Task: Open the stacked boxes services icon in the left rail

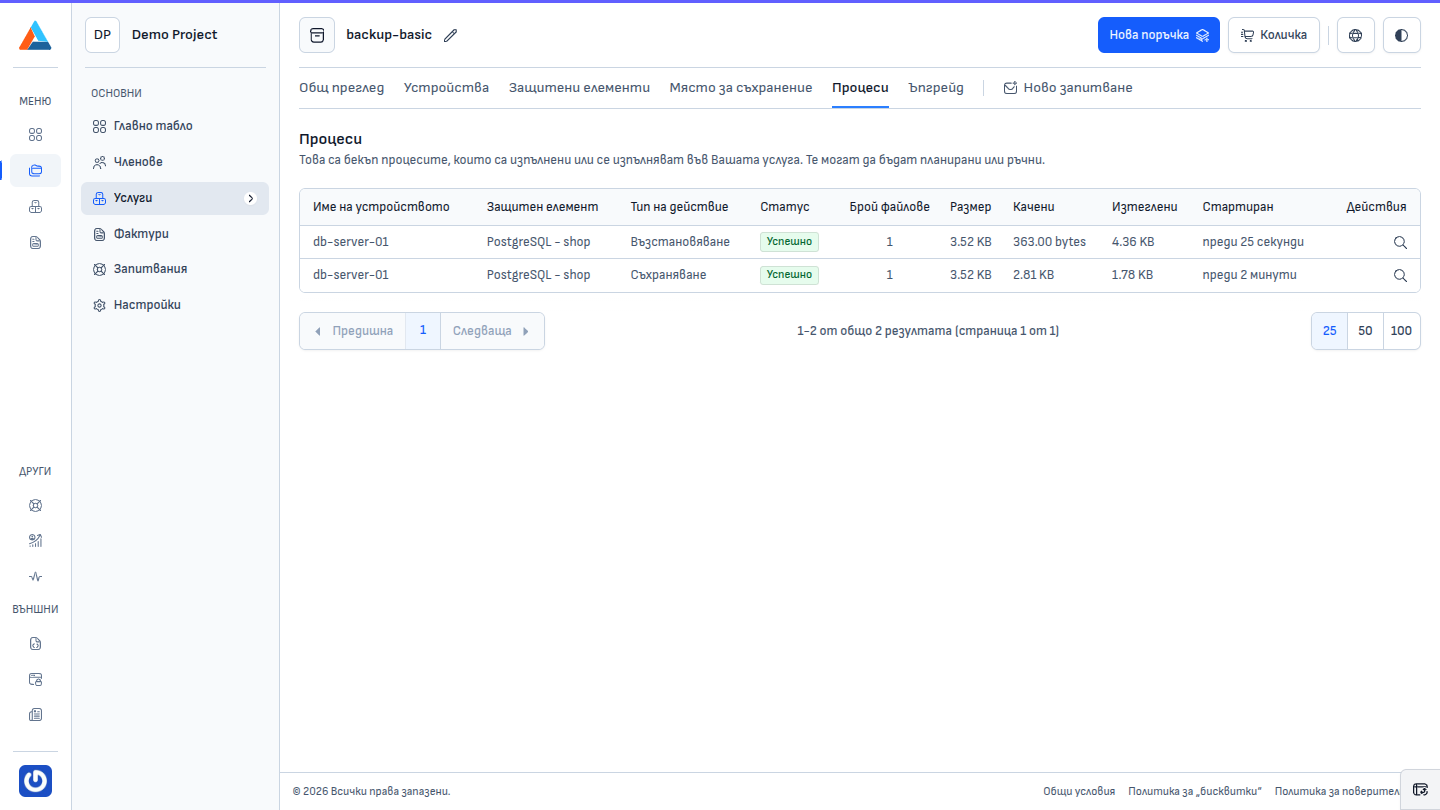Action: pyautogui.click(x=35, y=207)
